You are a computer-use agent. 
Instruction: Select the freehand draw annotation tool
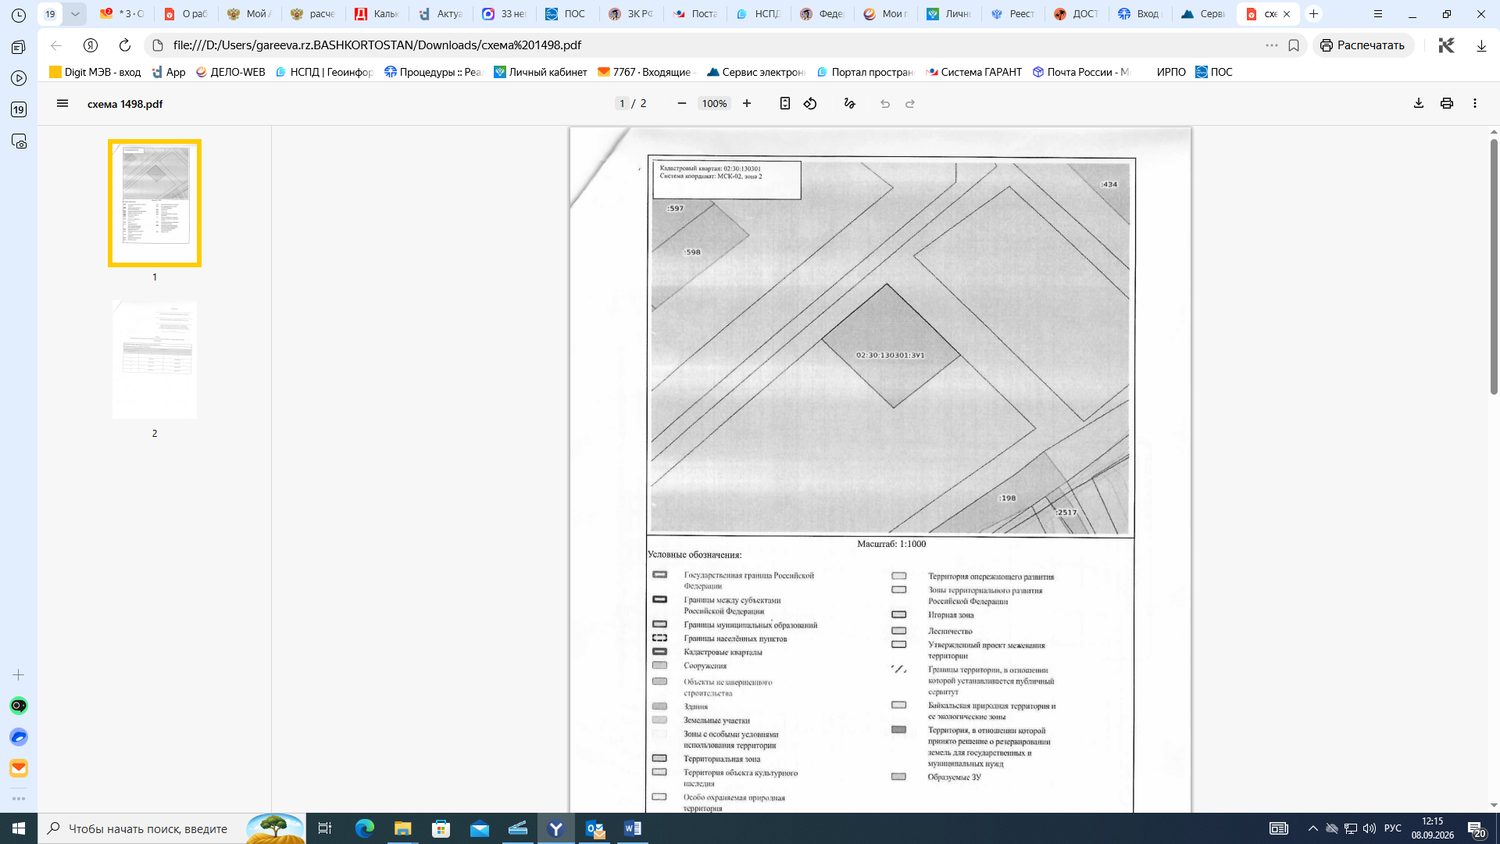point(850,103)
